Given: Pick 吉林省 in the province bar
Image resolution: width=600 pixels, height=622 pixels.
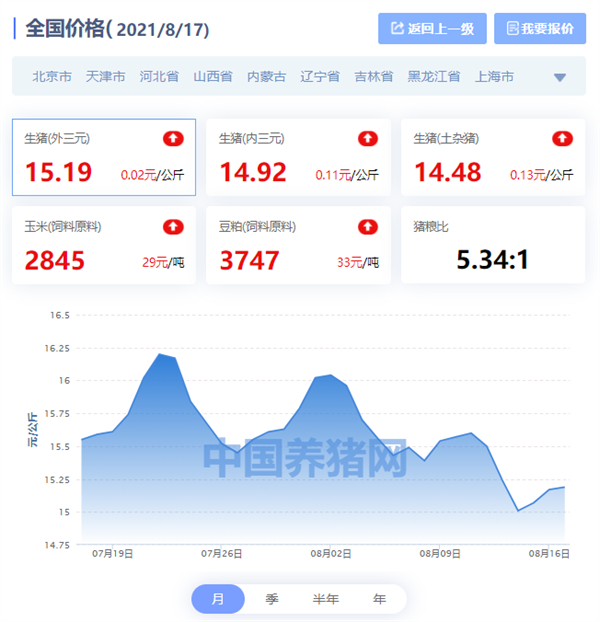Looking at the screenshot, I should [x=374, y=76].
